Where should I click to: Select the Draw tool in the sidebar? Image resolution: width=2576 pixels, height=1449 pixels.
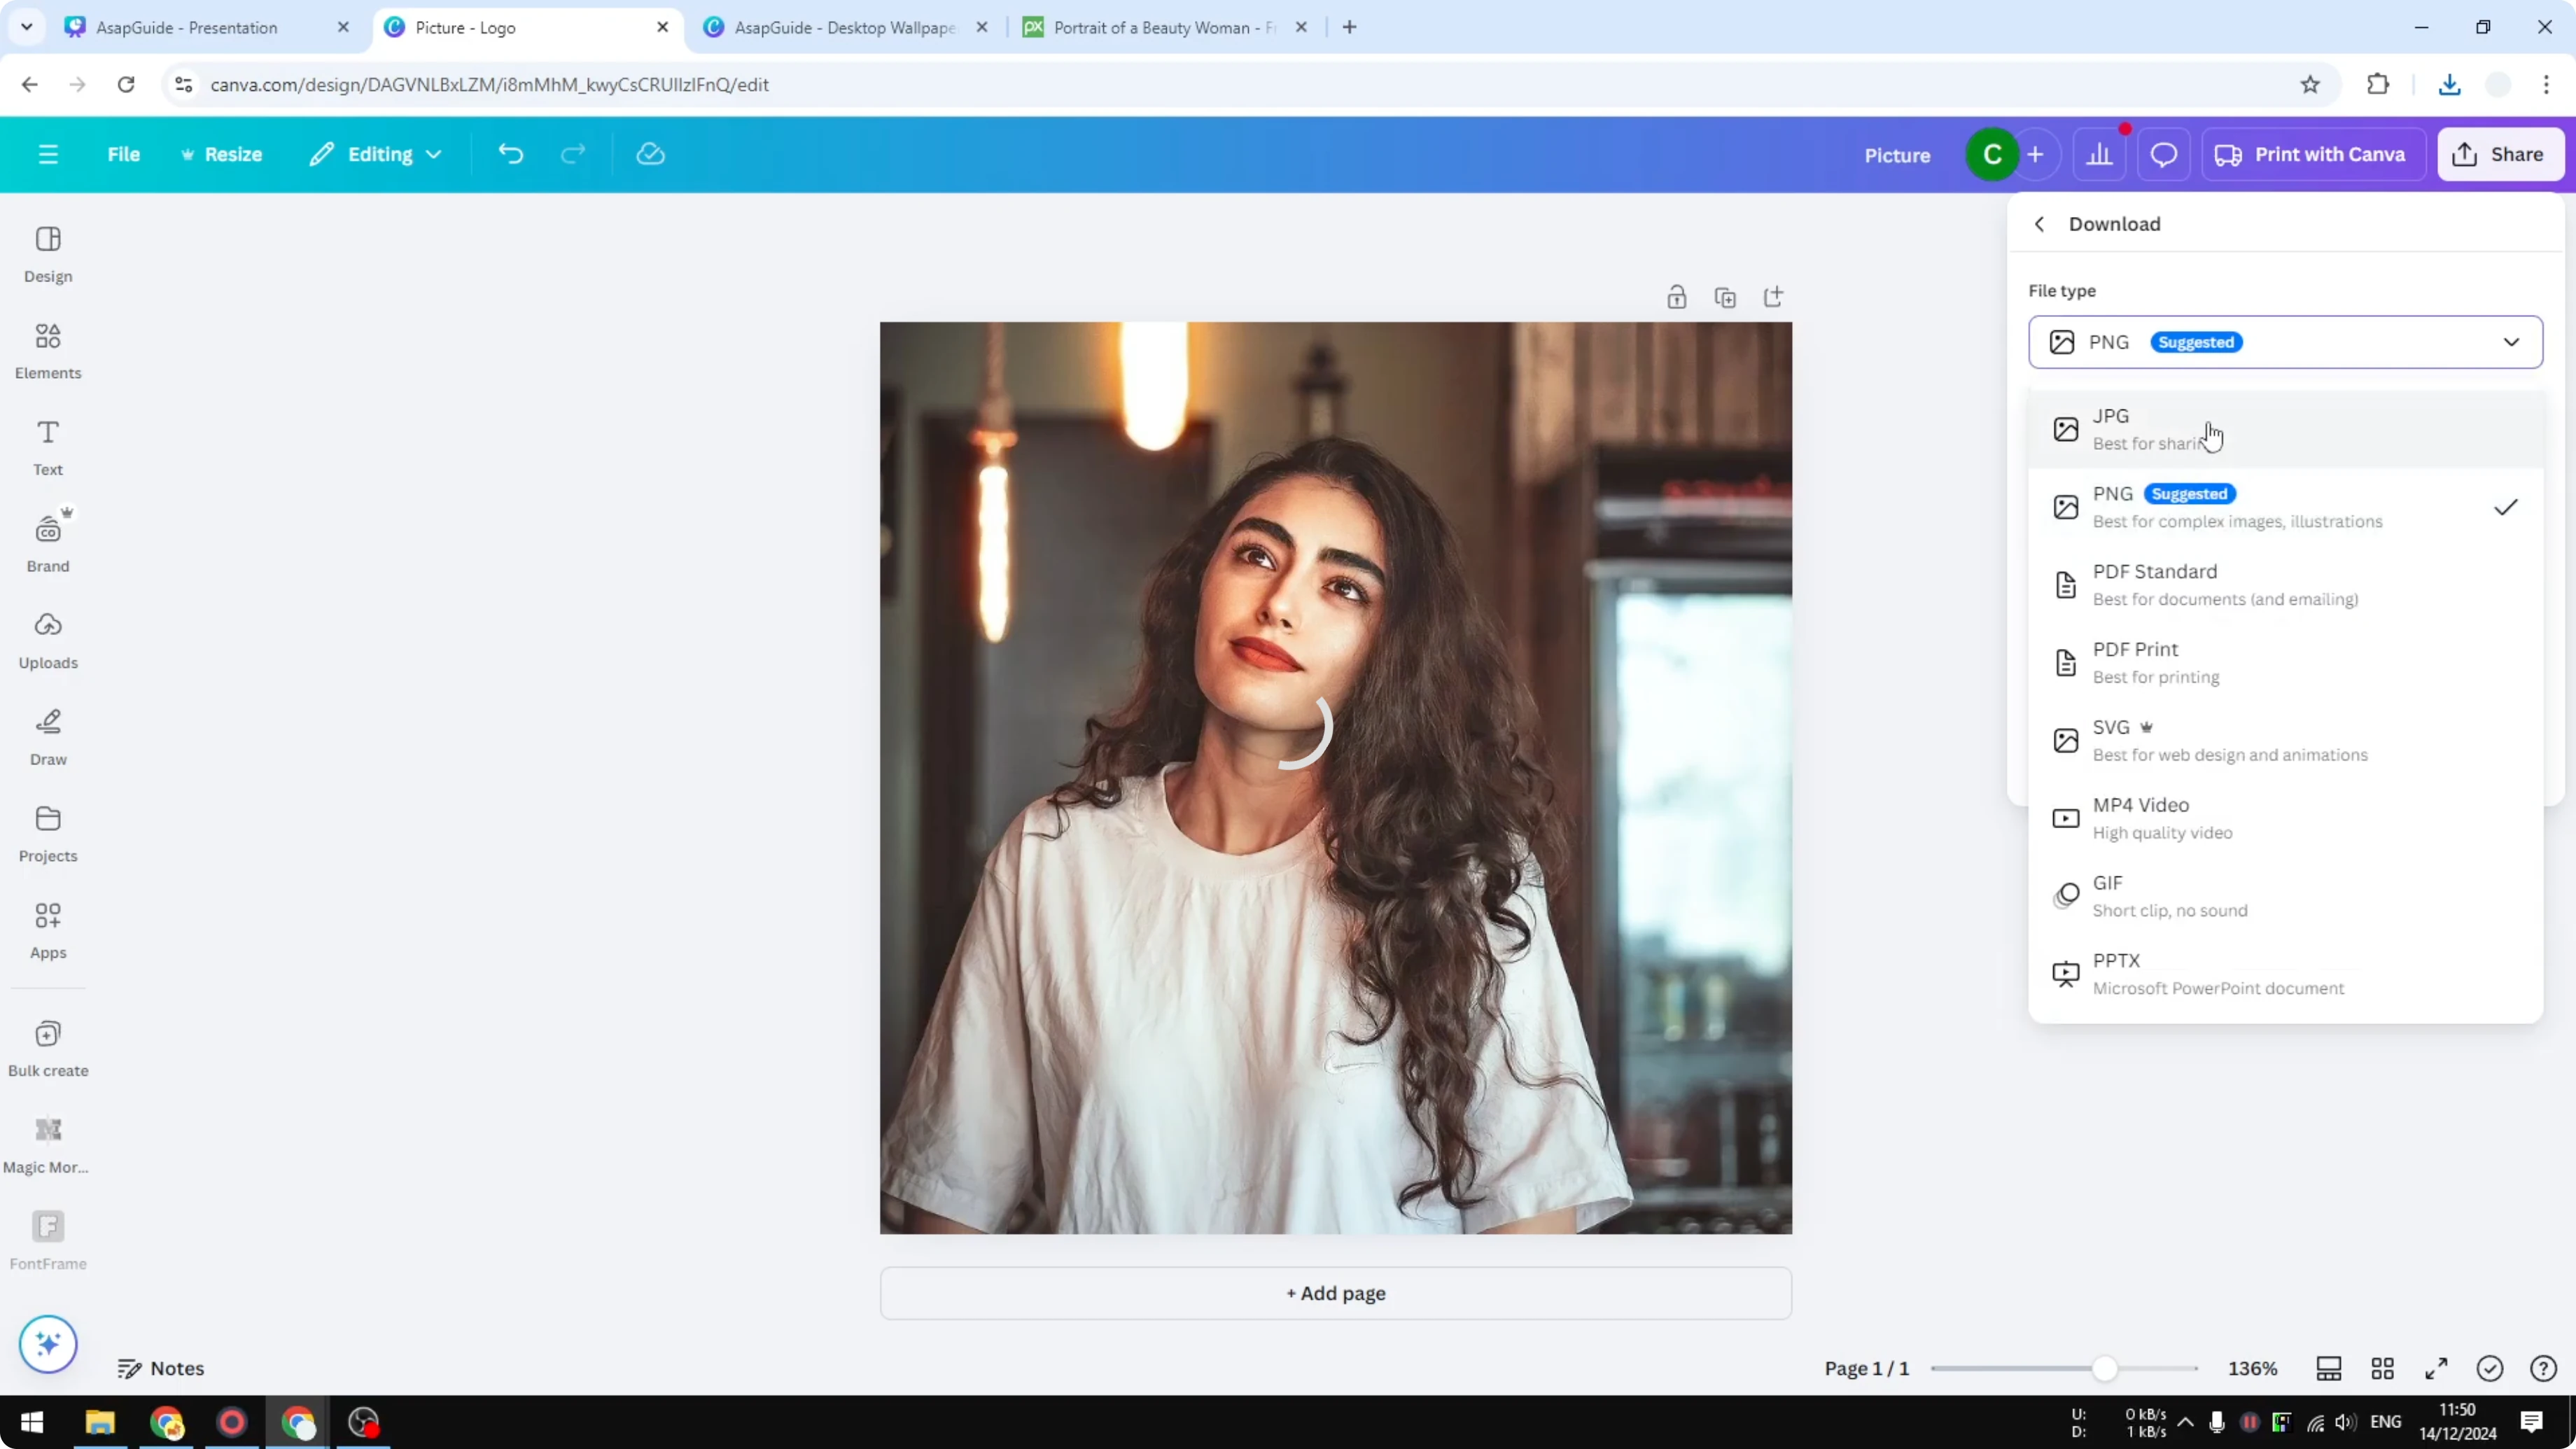pos(47,737)
